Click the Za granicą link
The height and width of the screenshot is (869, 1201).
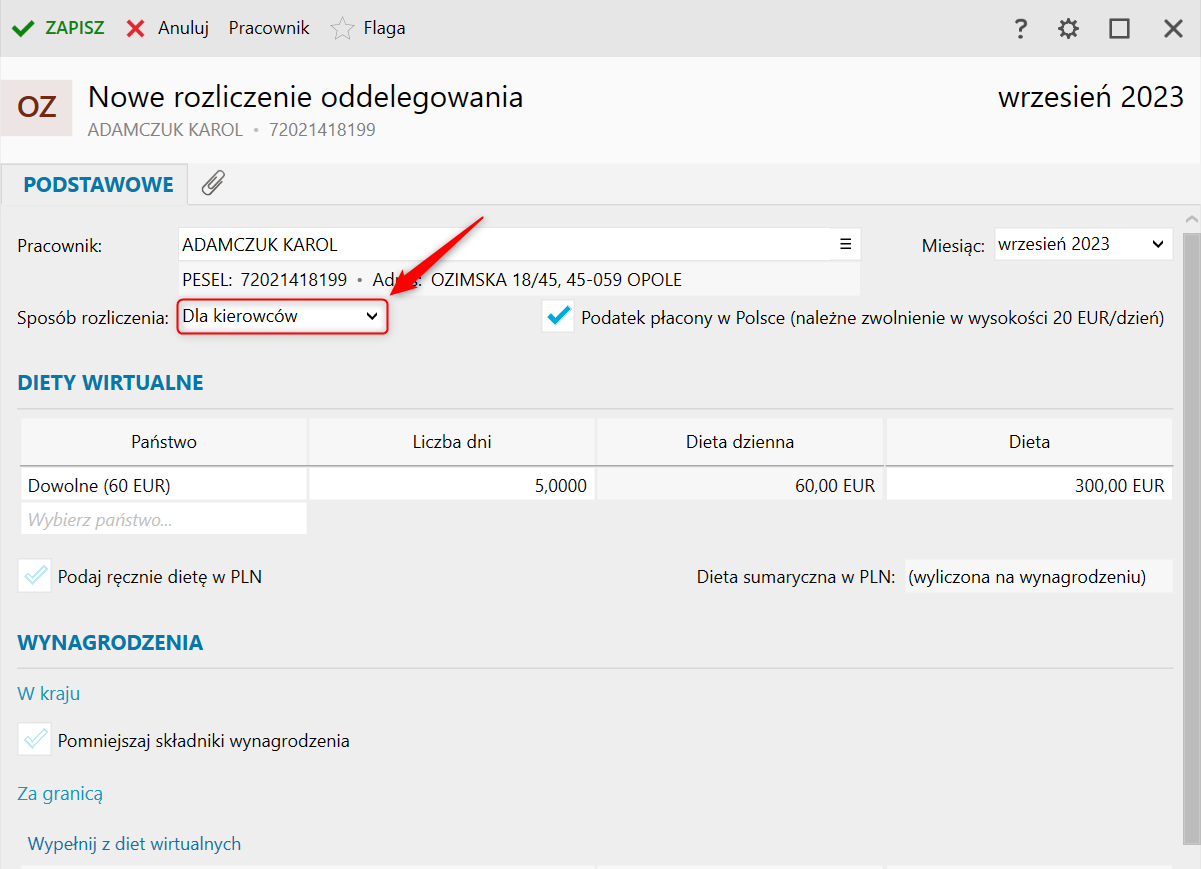pyautogui.click(x=60, y=793)
